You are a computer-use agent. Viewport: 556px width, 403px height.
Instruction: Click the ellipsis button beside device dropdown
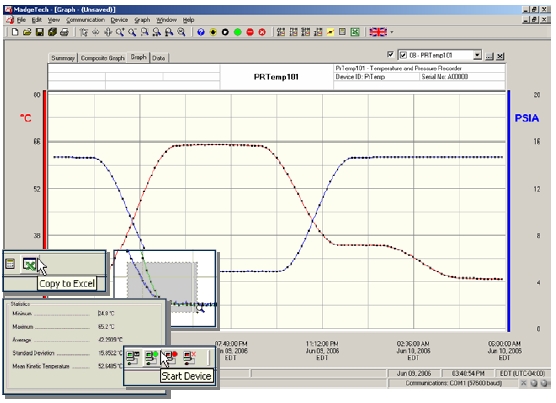pos(489,56)
